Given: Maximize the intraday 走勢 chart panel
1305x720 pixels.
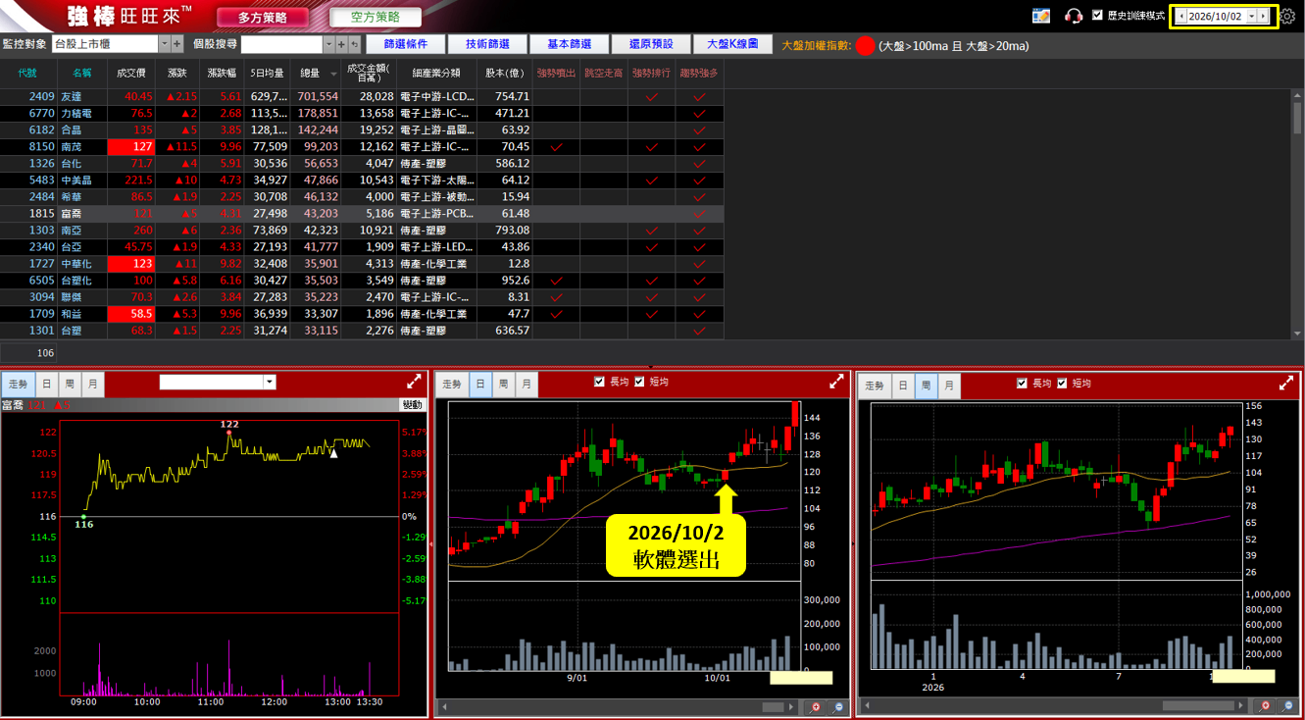Looking at the screenshot, I should (x=414, y=382).
